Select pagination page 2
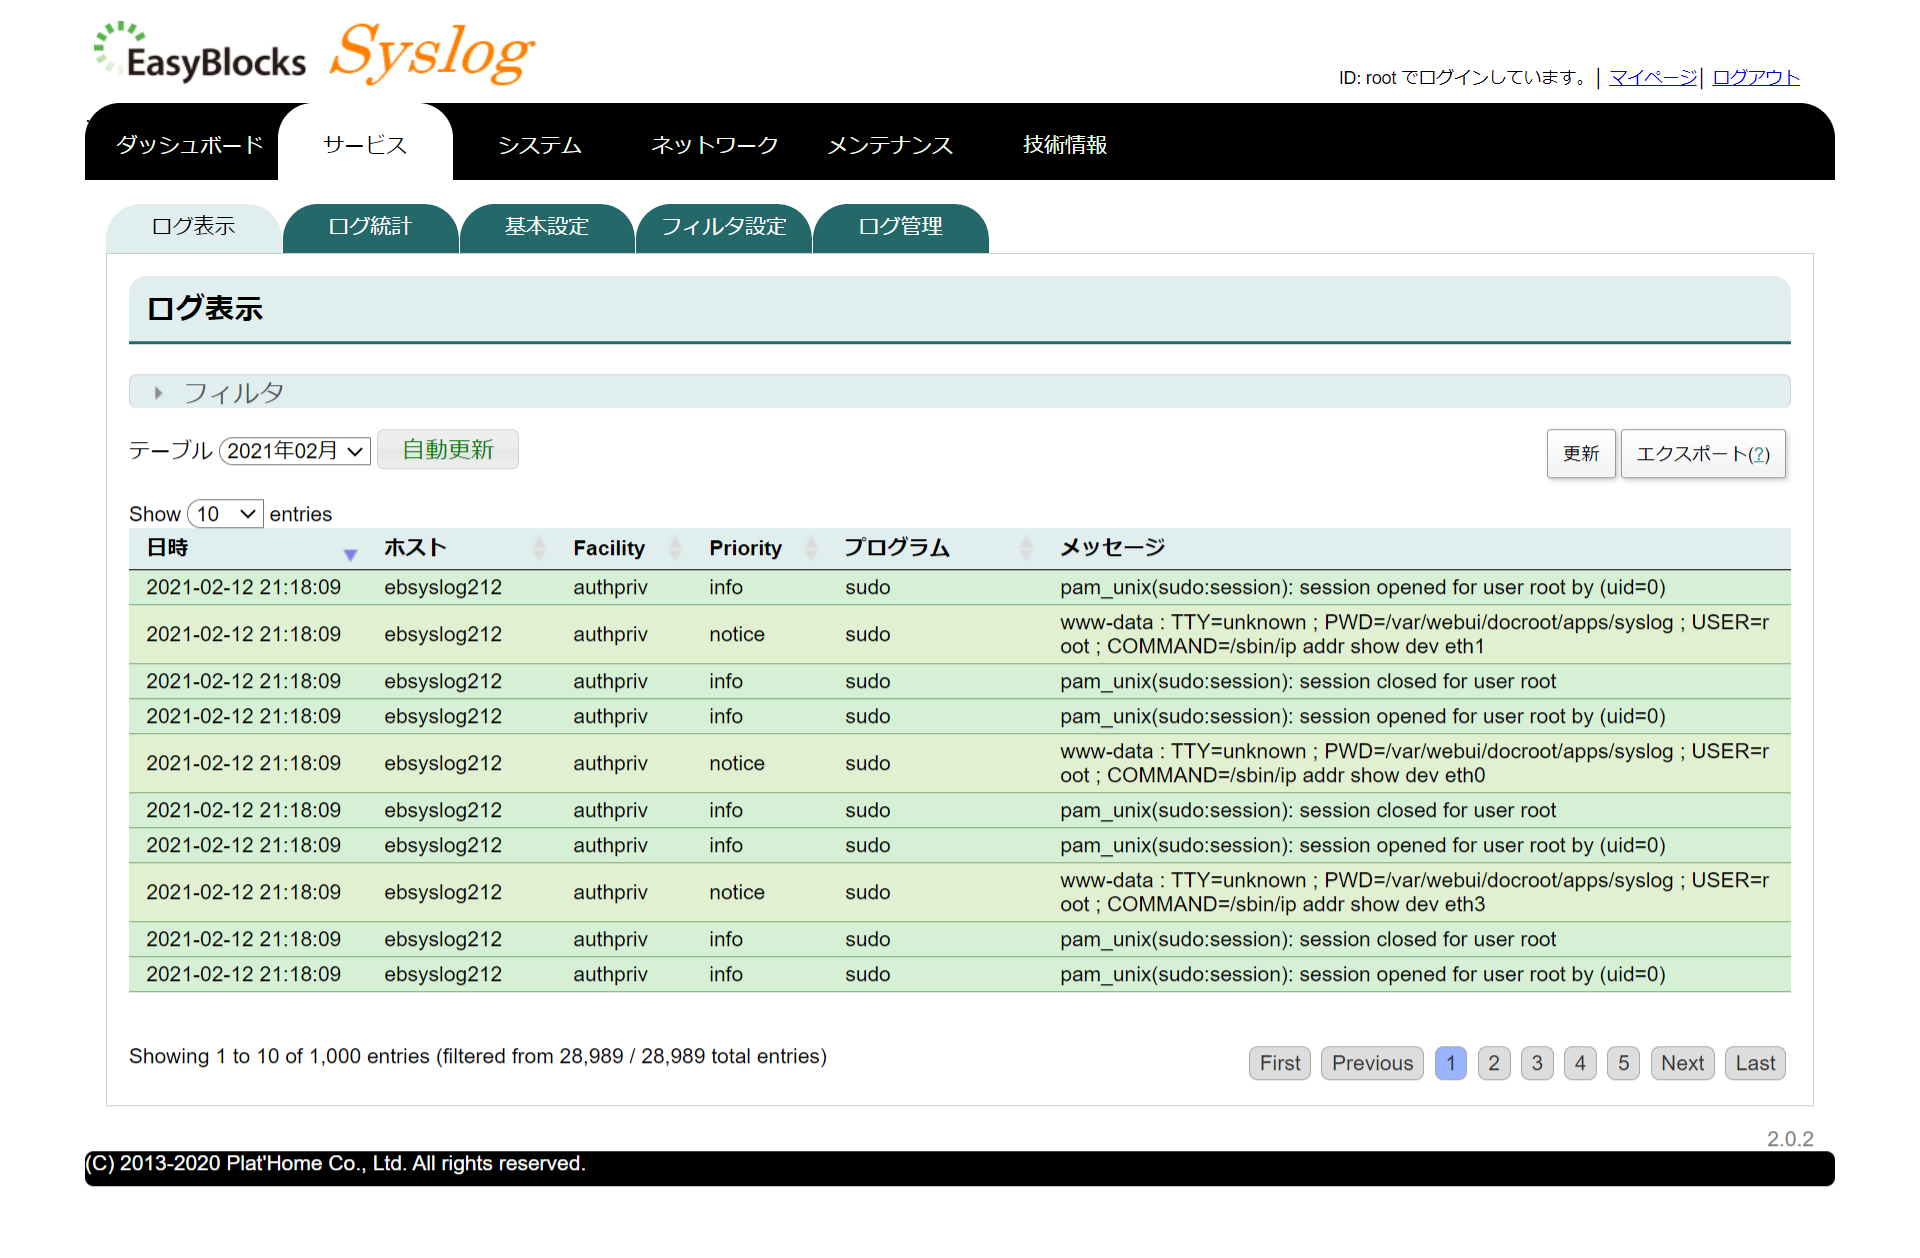 pyautogui.click(x=1494, y=1063)
